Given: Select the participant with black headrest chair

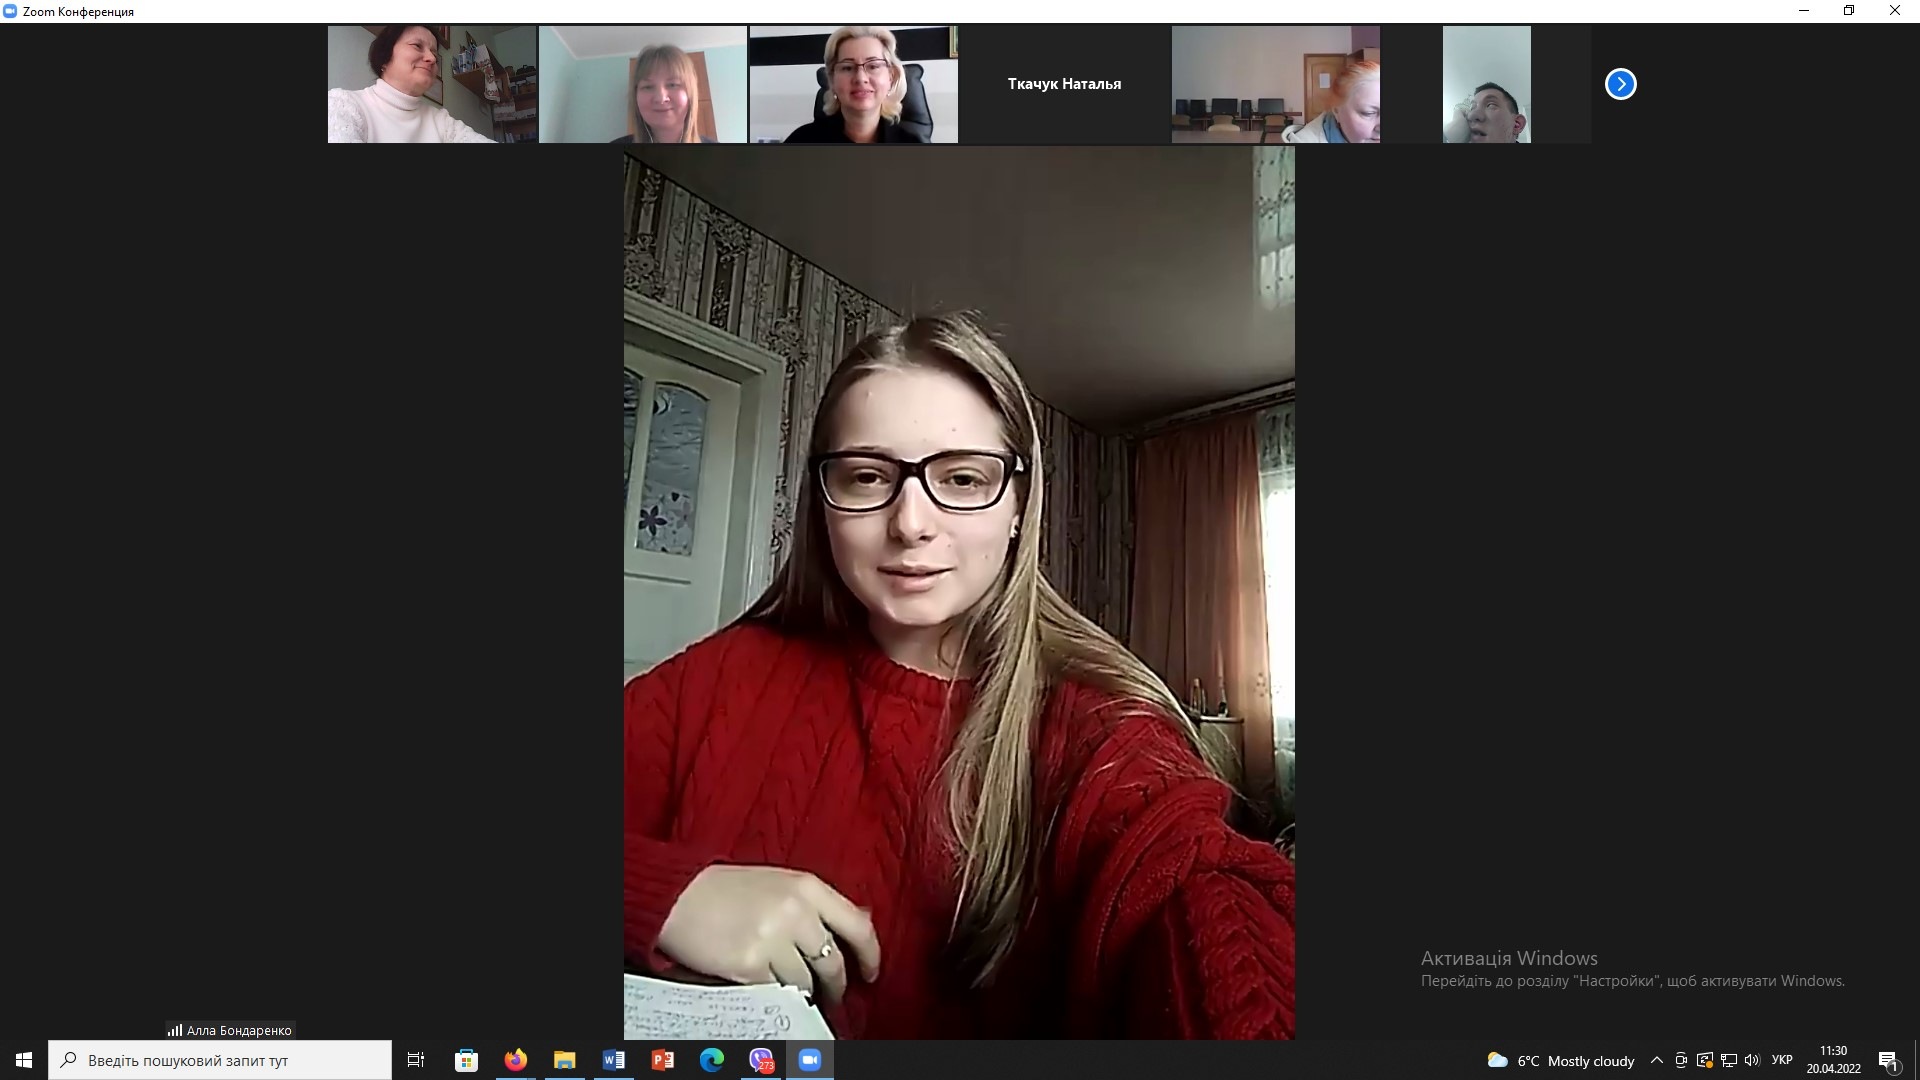Looking at the screenshot, I should tap(853, 84).
